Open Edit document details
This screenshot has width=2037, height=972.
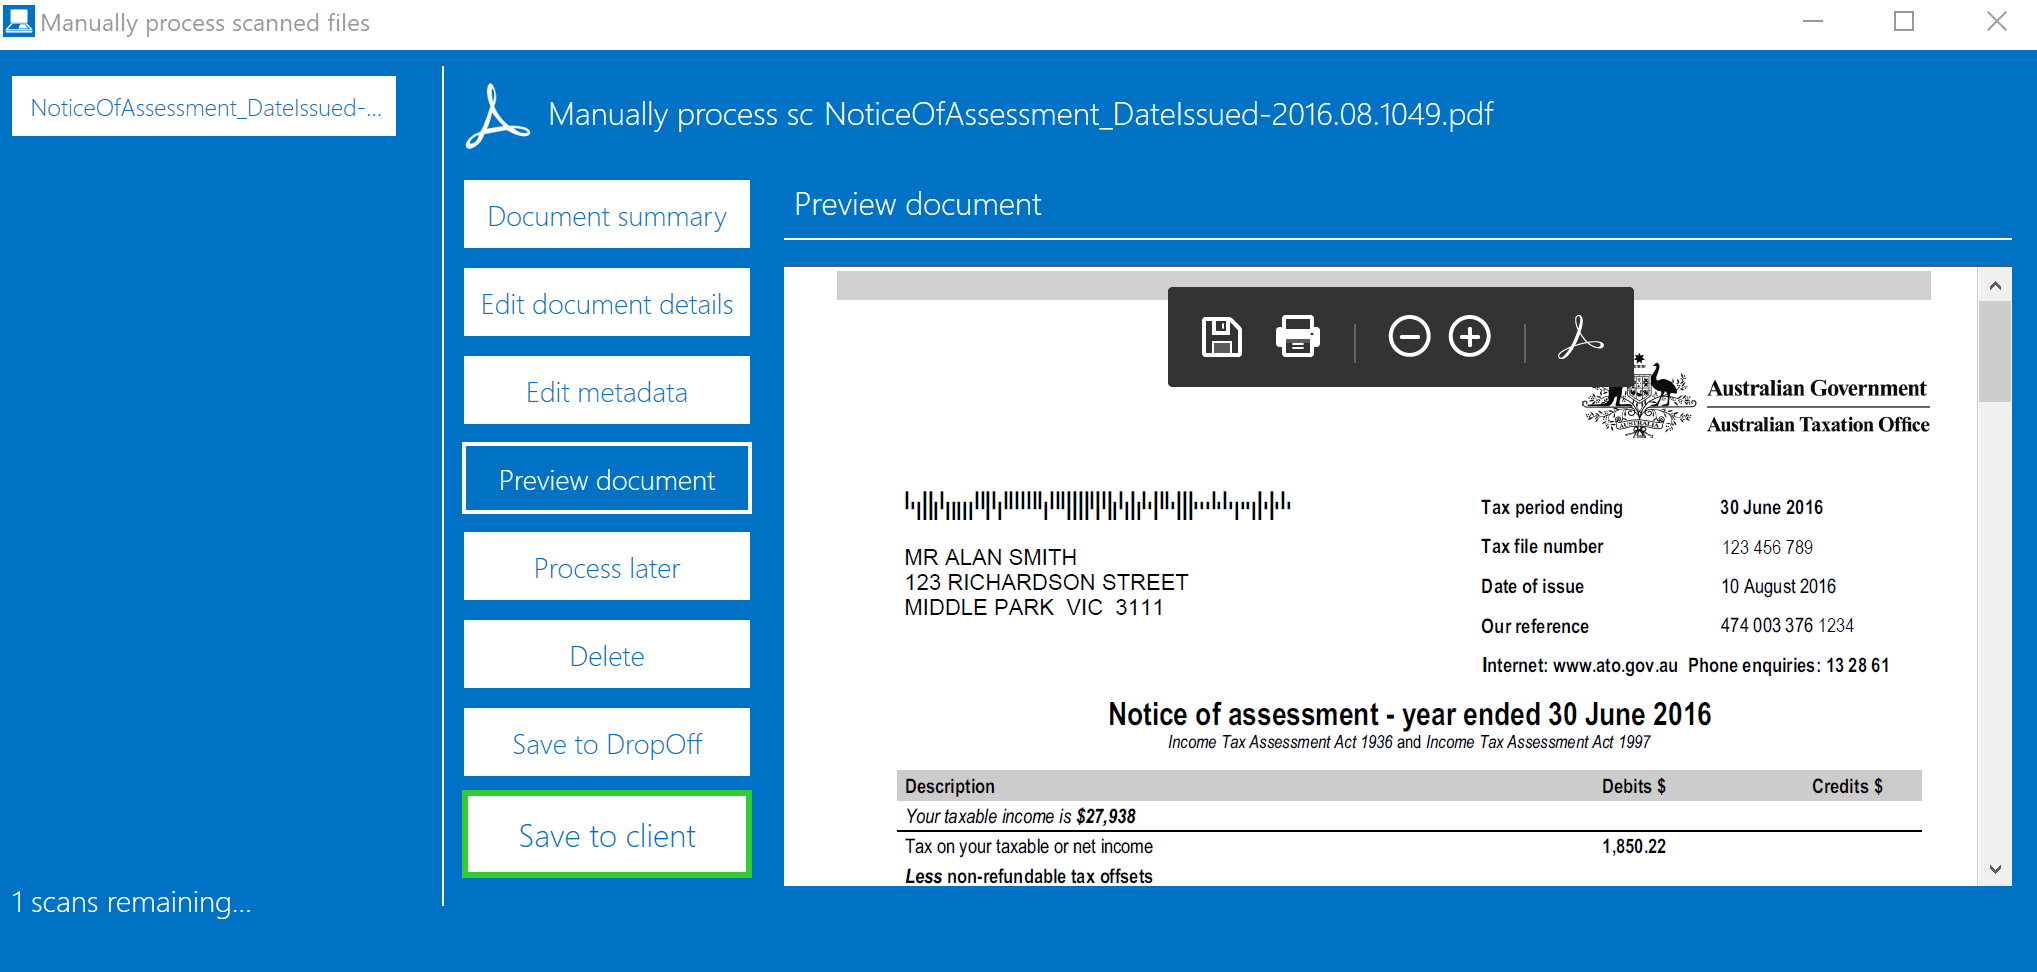[606, 302]
